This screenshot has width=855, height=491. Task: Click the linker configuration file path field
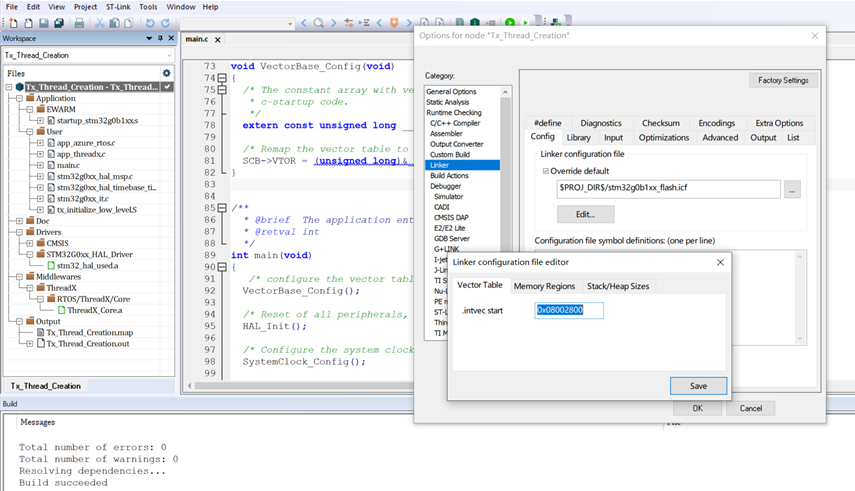point(669,188)
